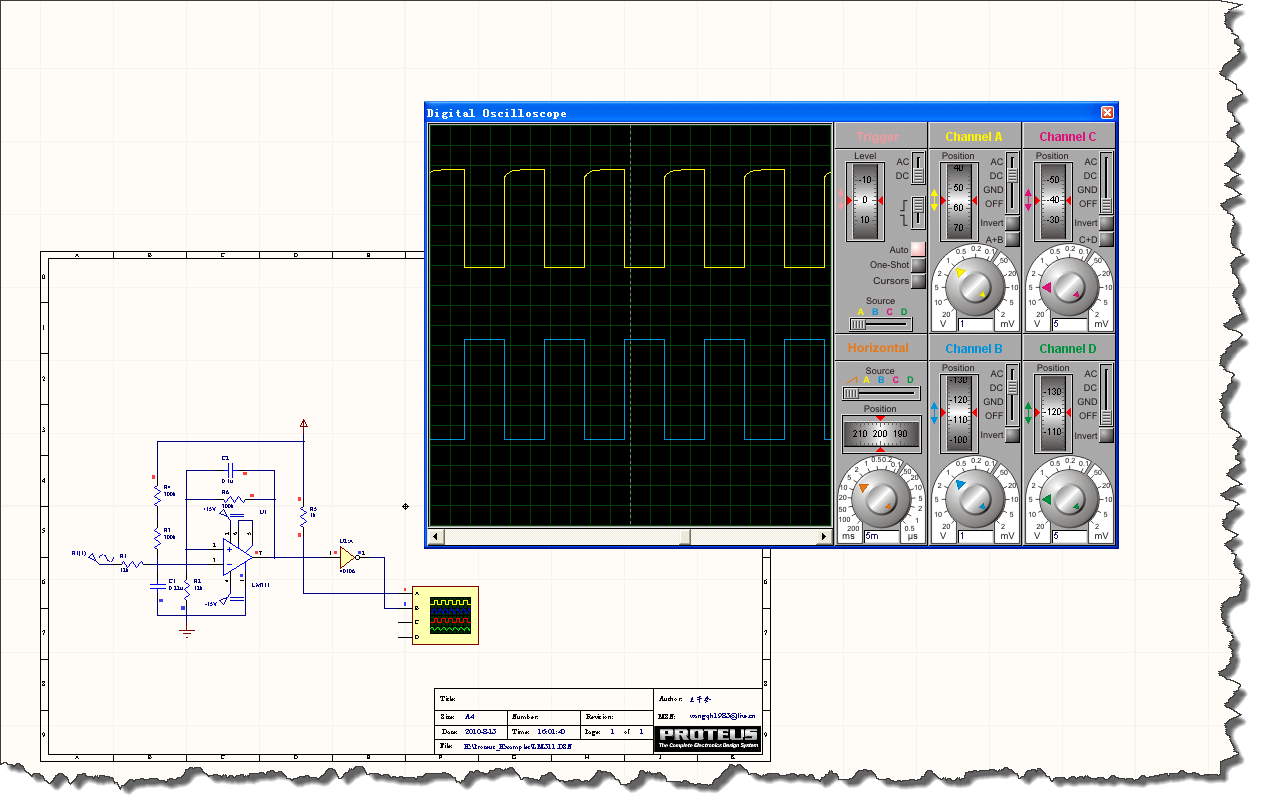The image size is (1266, 810).
Task: Click the Horizontal Position thumbwheel
Action: click(x=880, y=433)
